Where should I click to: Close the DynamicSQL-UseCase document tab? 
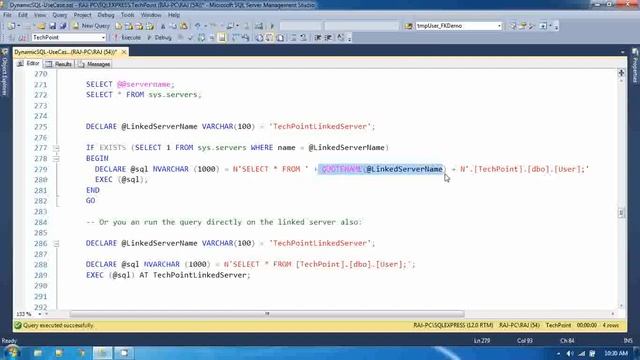pos(124,52)
